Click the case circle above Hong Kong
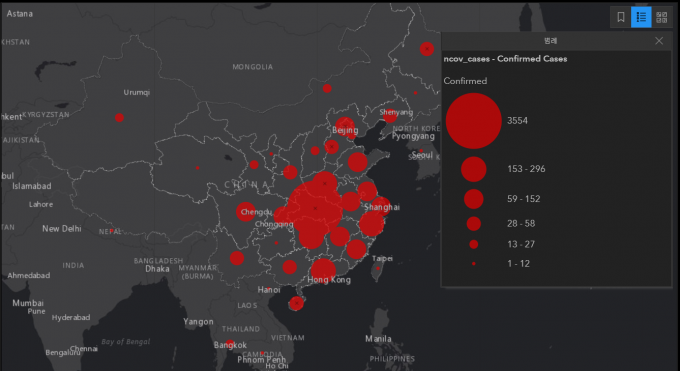 click(x=323, y=270)
